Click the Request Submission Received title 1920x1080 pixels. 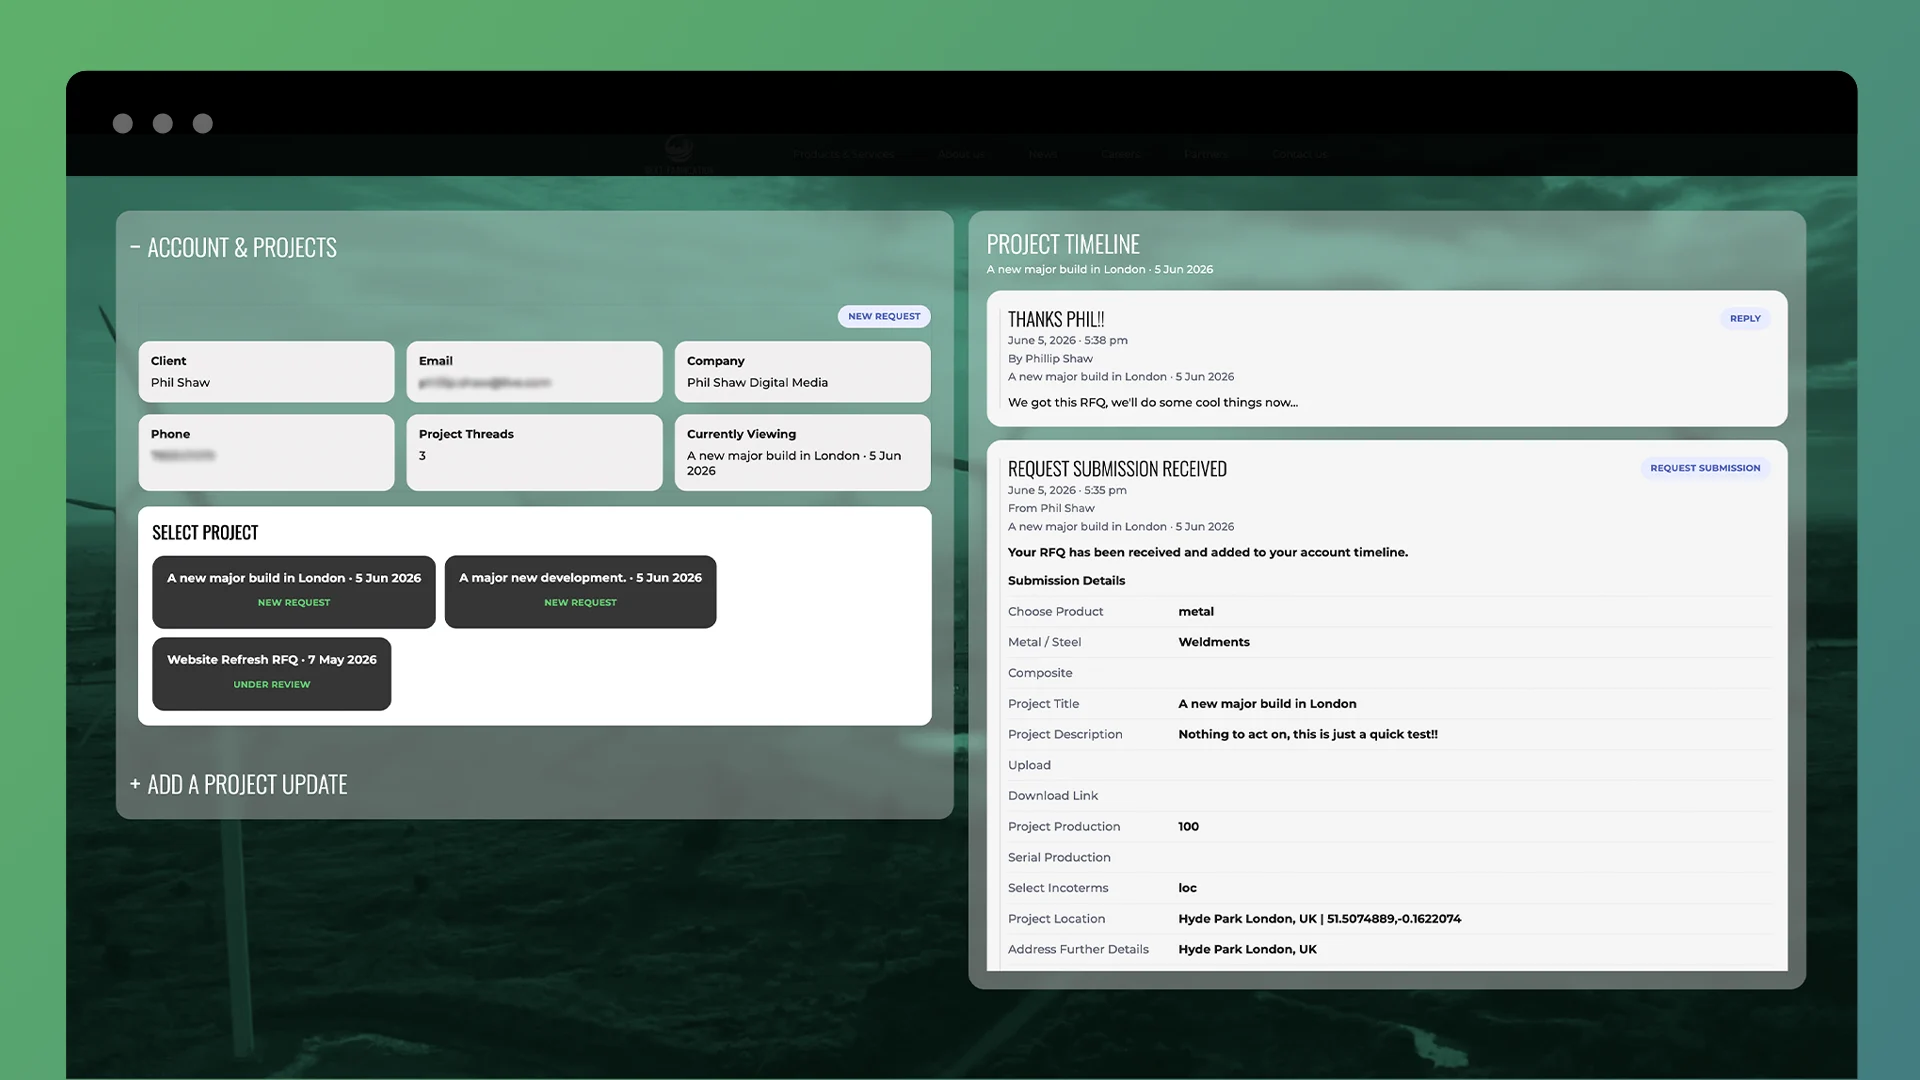point(1117,469)
